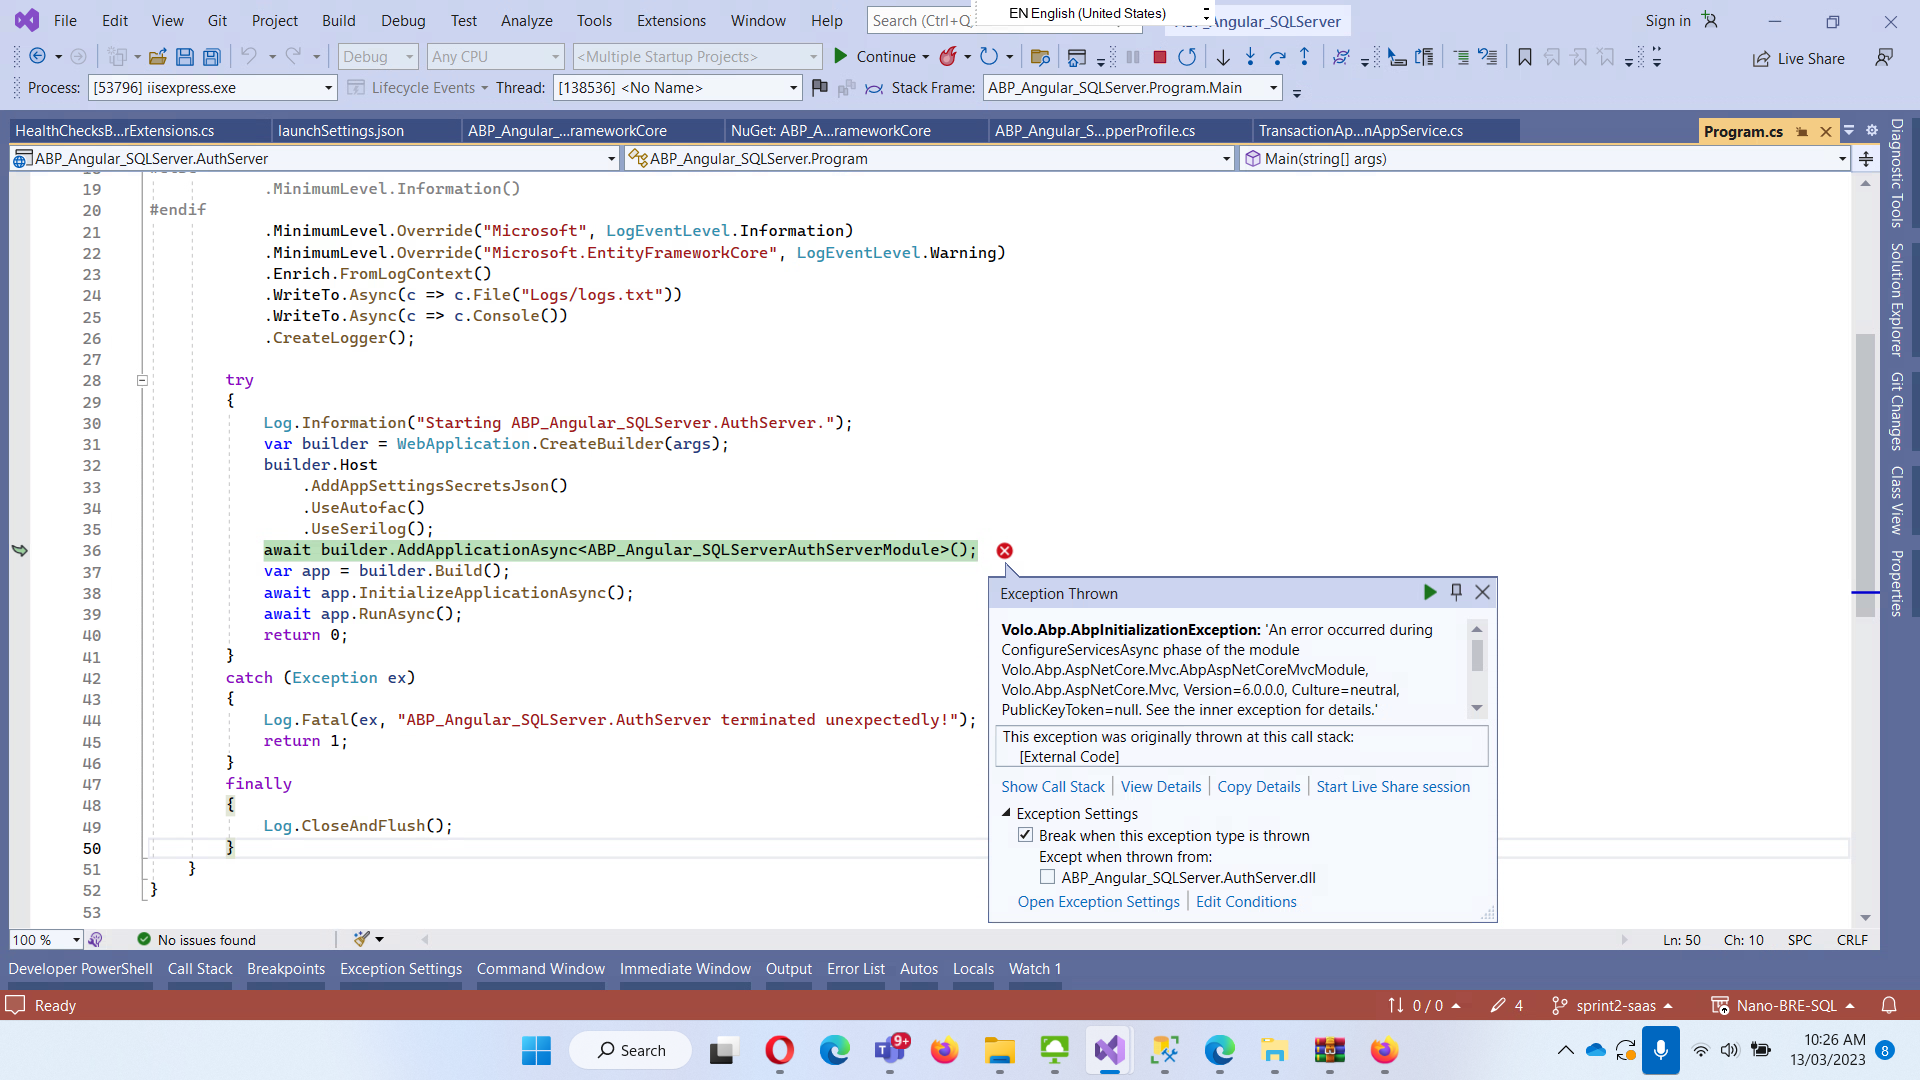Screen dimensions: 1920x1080
Task: Check the ABP_Angular_SQLServer.AuthServer.dll exception checkbox
Action: pos(1047,877)
